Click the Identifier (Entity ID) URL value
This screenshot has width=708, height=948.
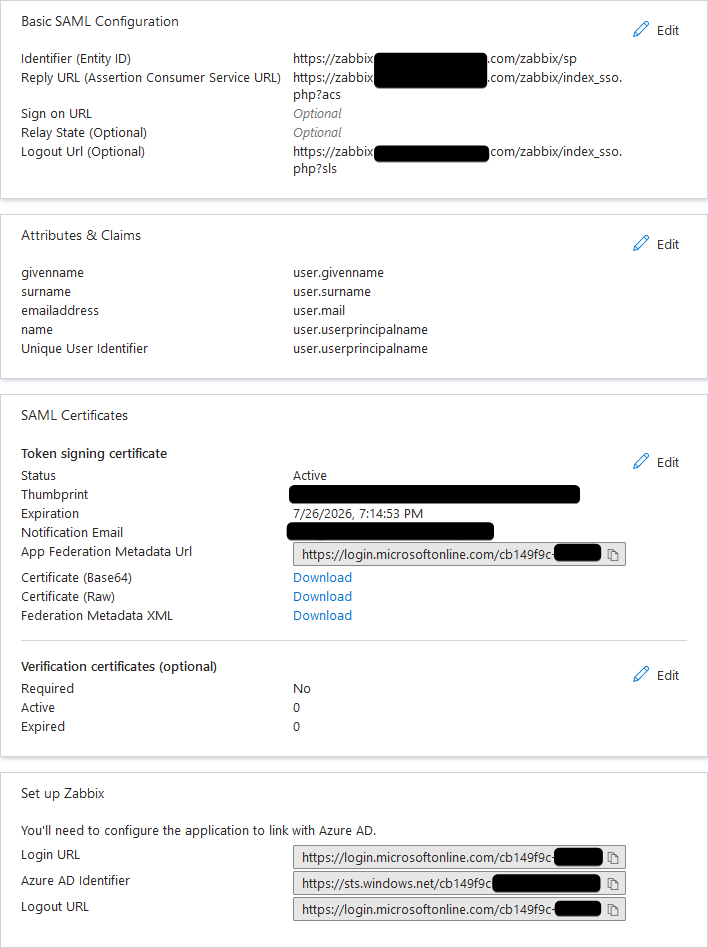(434, 59)
